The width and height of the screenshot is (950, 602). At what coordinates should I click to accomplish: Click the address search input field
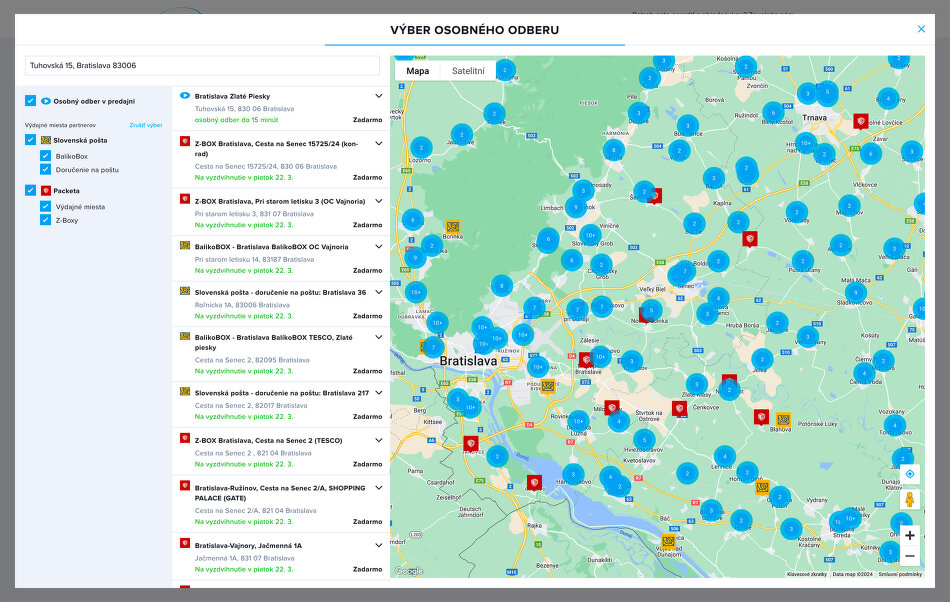pyautogui.click(x=202, y=66)
